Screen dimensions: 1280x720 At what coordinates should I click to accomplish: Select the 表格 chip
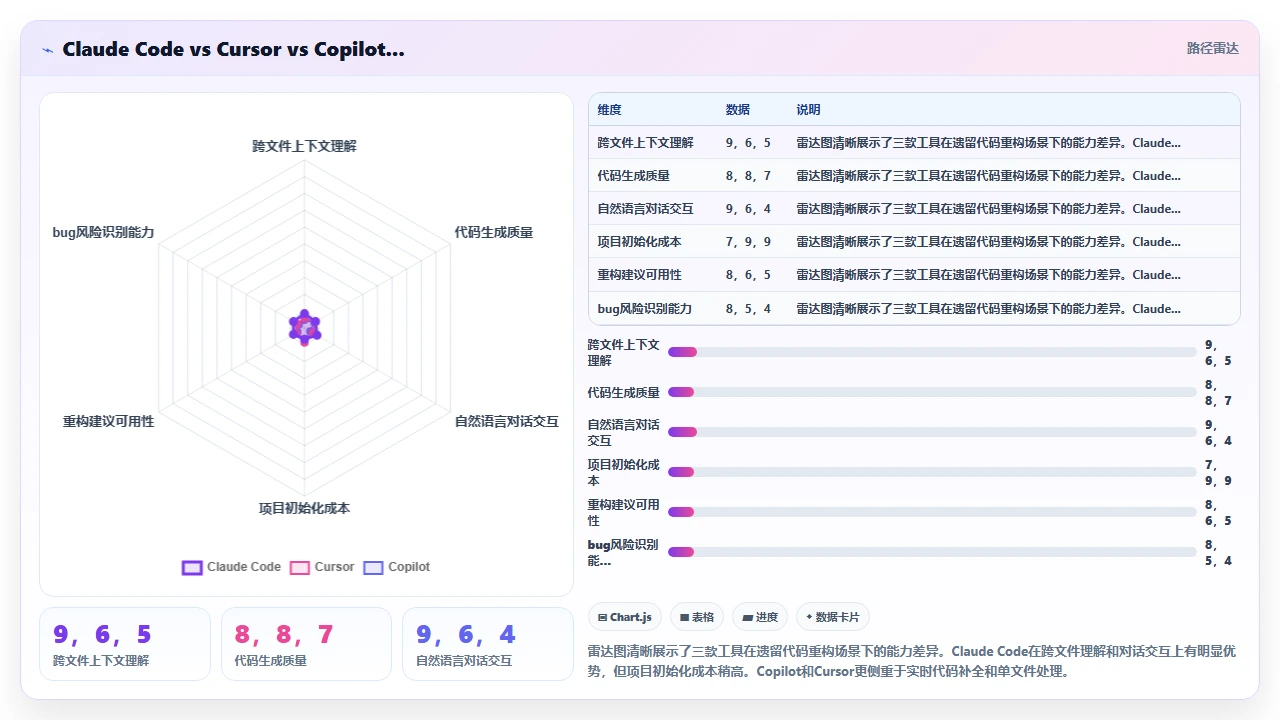tap(697, 617)
